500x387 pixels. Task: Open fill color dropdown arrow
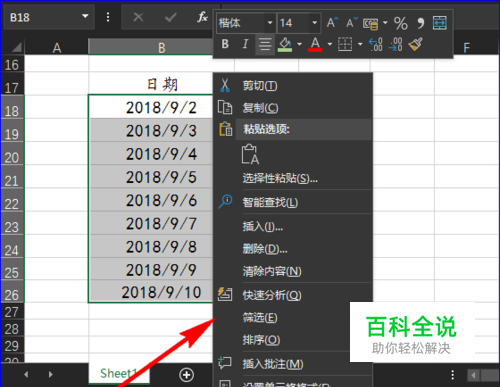click(x=300, y=44)
